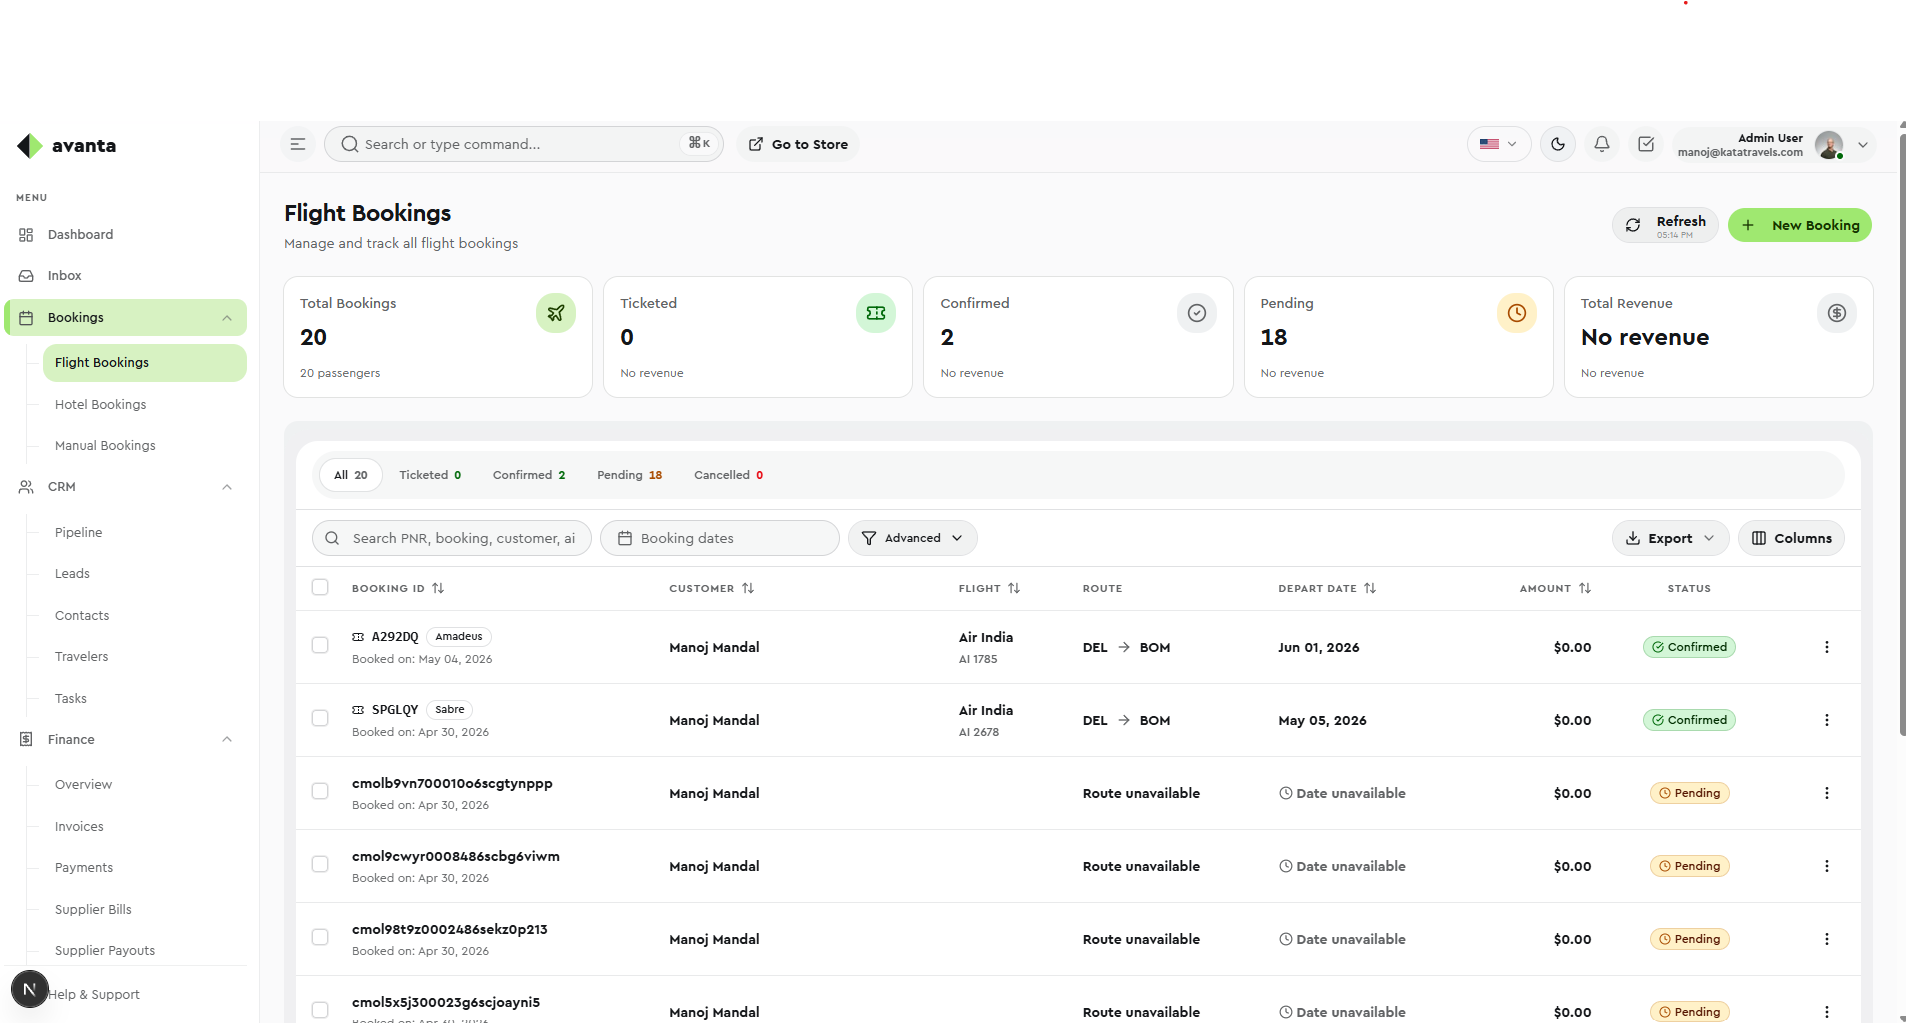Click the avanta logo

(x=67, y=146)
